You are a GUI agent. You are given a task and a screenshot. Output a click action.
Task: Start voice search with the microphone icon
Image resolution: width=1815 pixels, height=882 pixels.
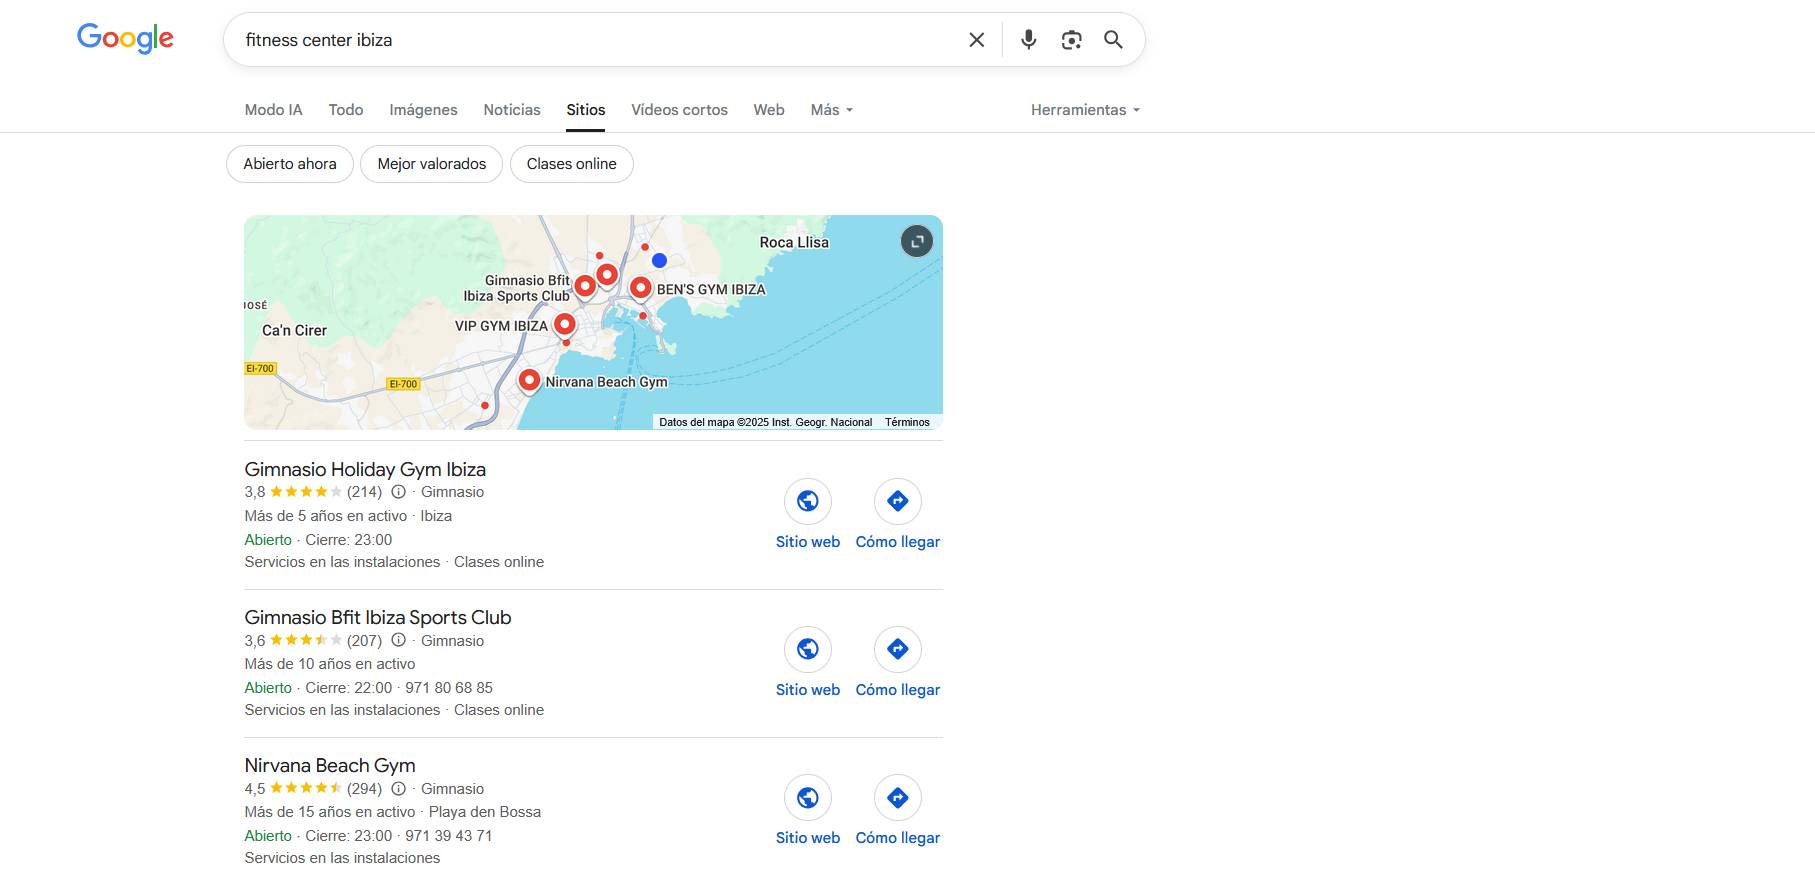[1028, 40]
